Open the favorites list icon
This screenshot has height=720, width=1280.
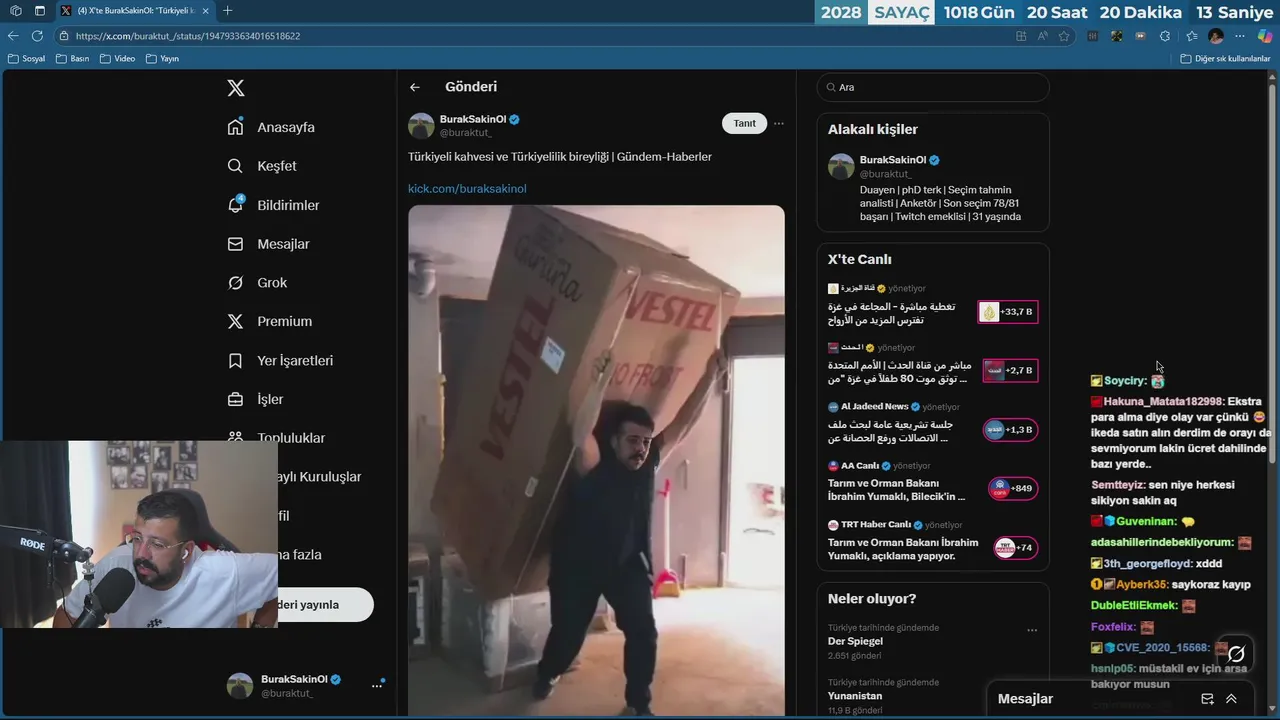1191,36
